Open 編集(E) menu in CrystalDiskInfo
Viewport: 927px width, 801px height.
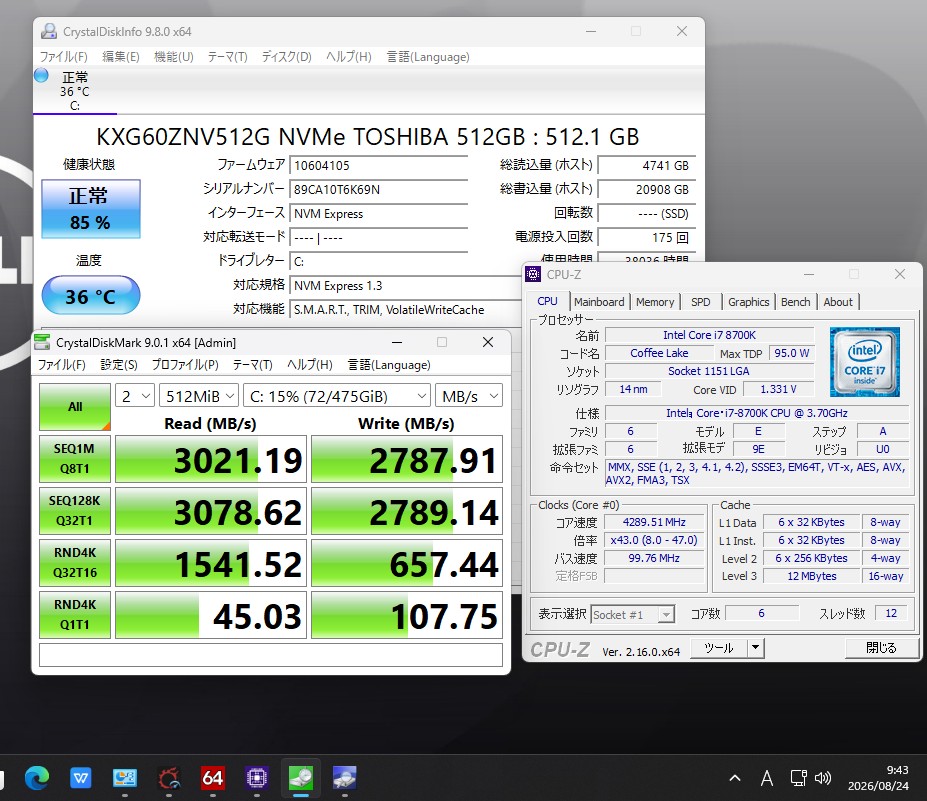pos(121,57)
